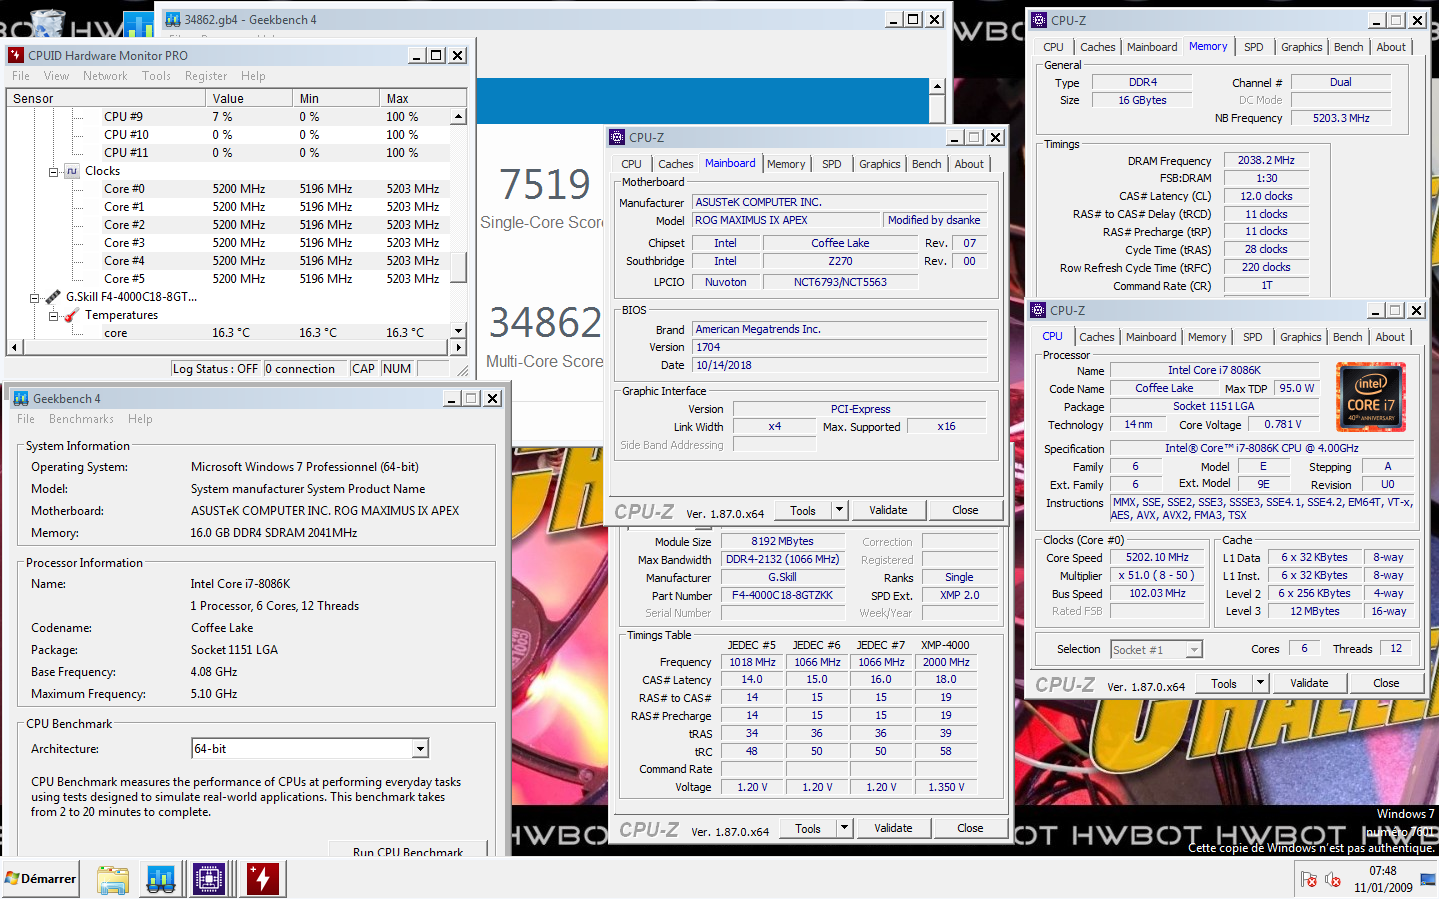This screenshot has width=1439, height=899.
Task: Select the Core #5 clock row
Action: tap(228, 279)
